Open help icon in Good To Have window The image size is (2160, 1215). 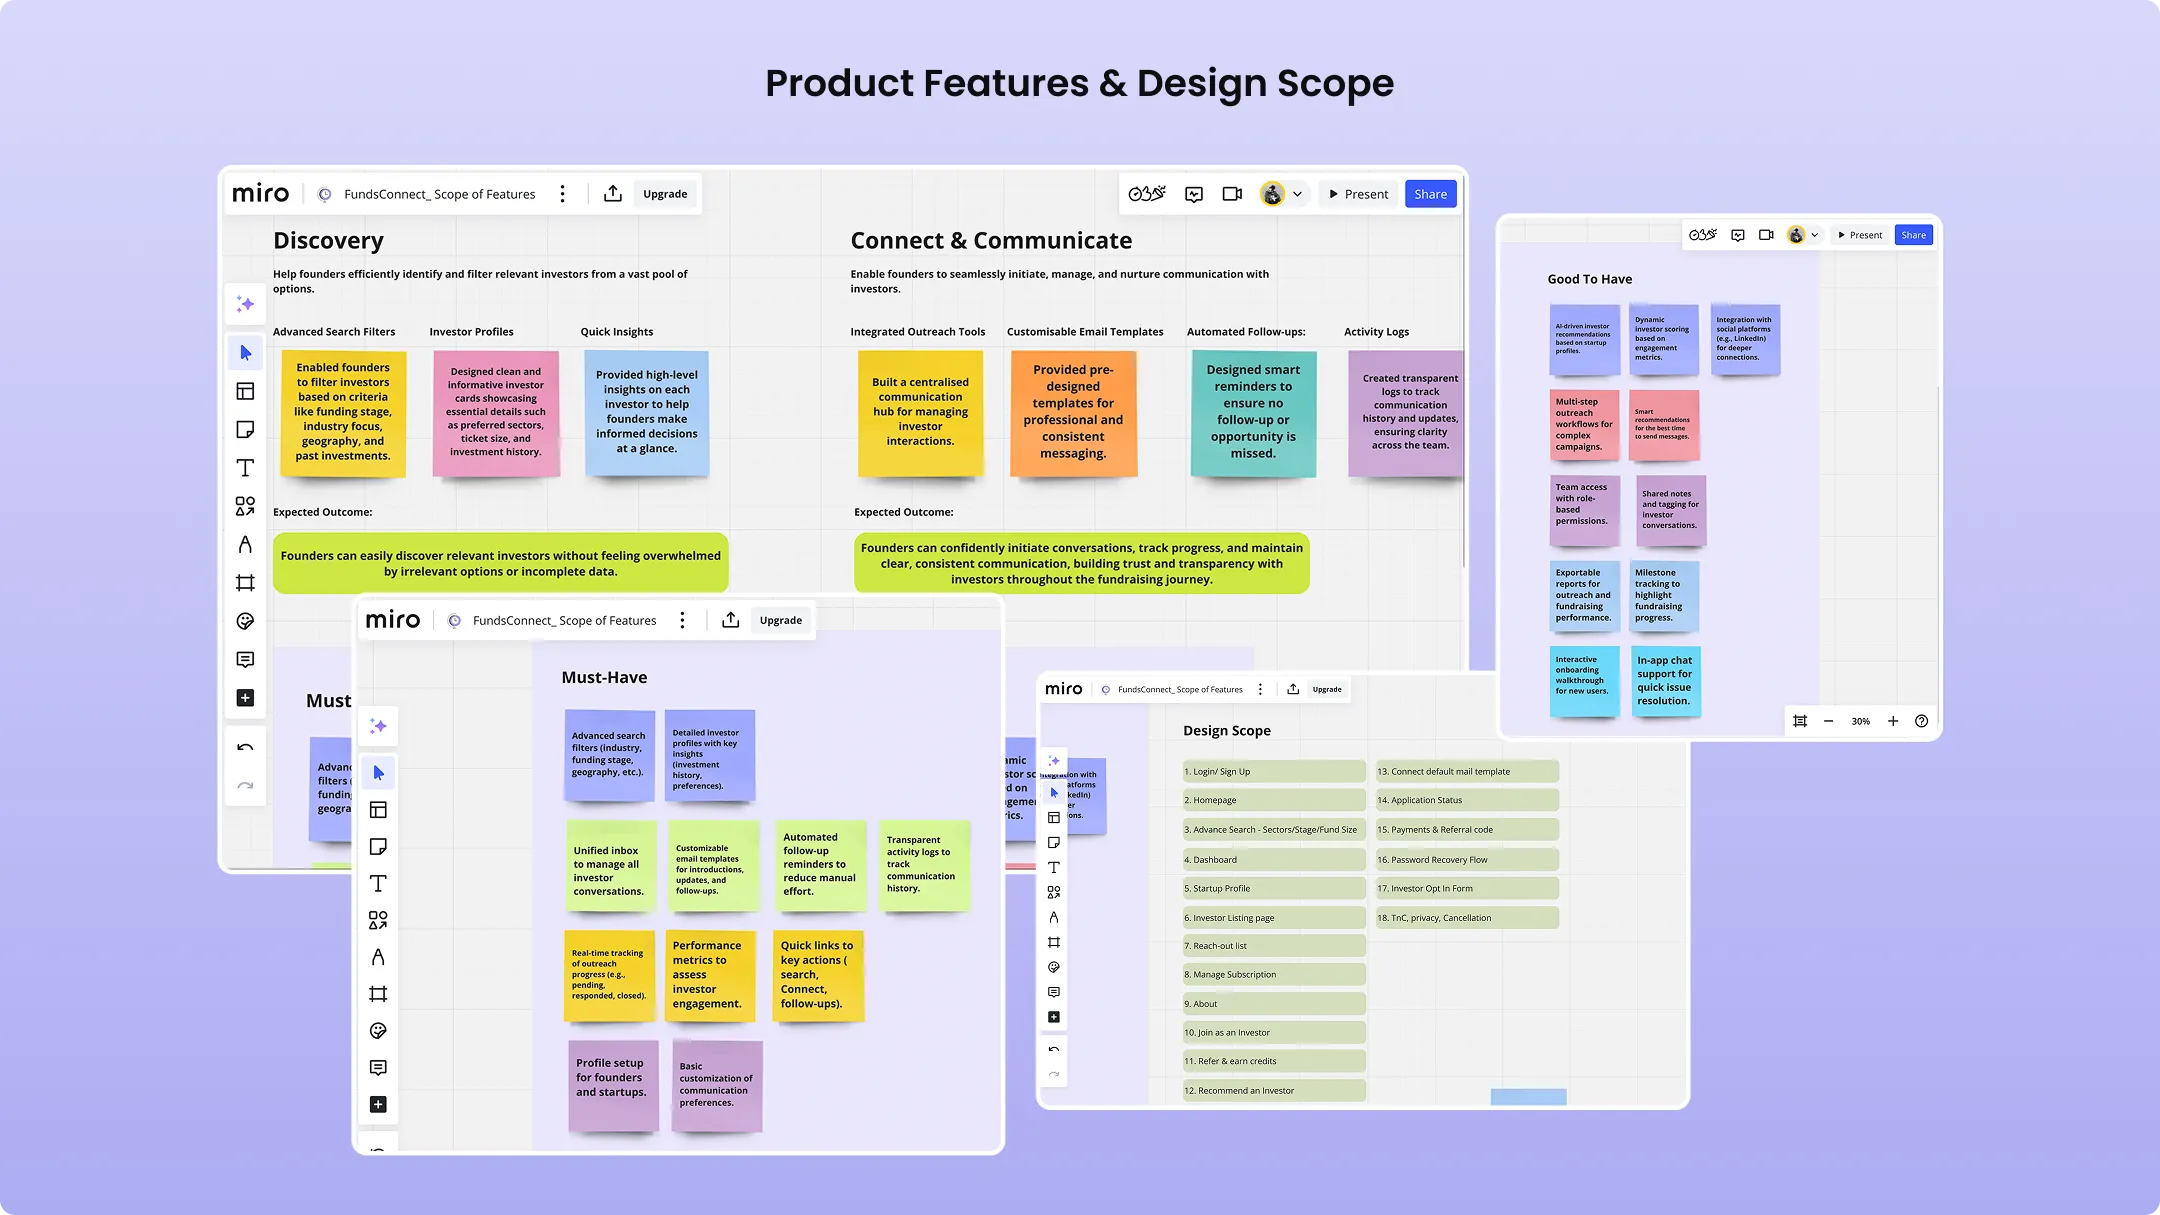pos(1921,721)
